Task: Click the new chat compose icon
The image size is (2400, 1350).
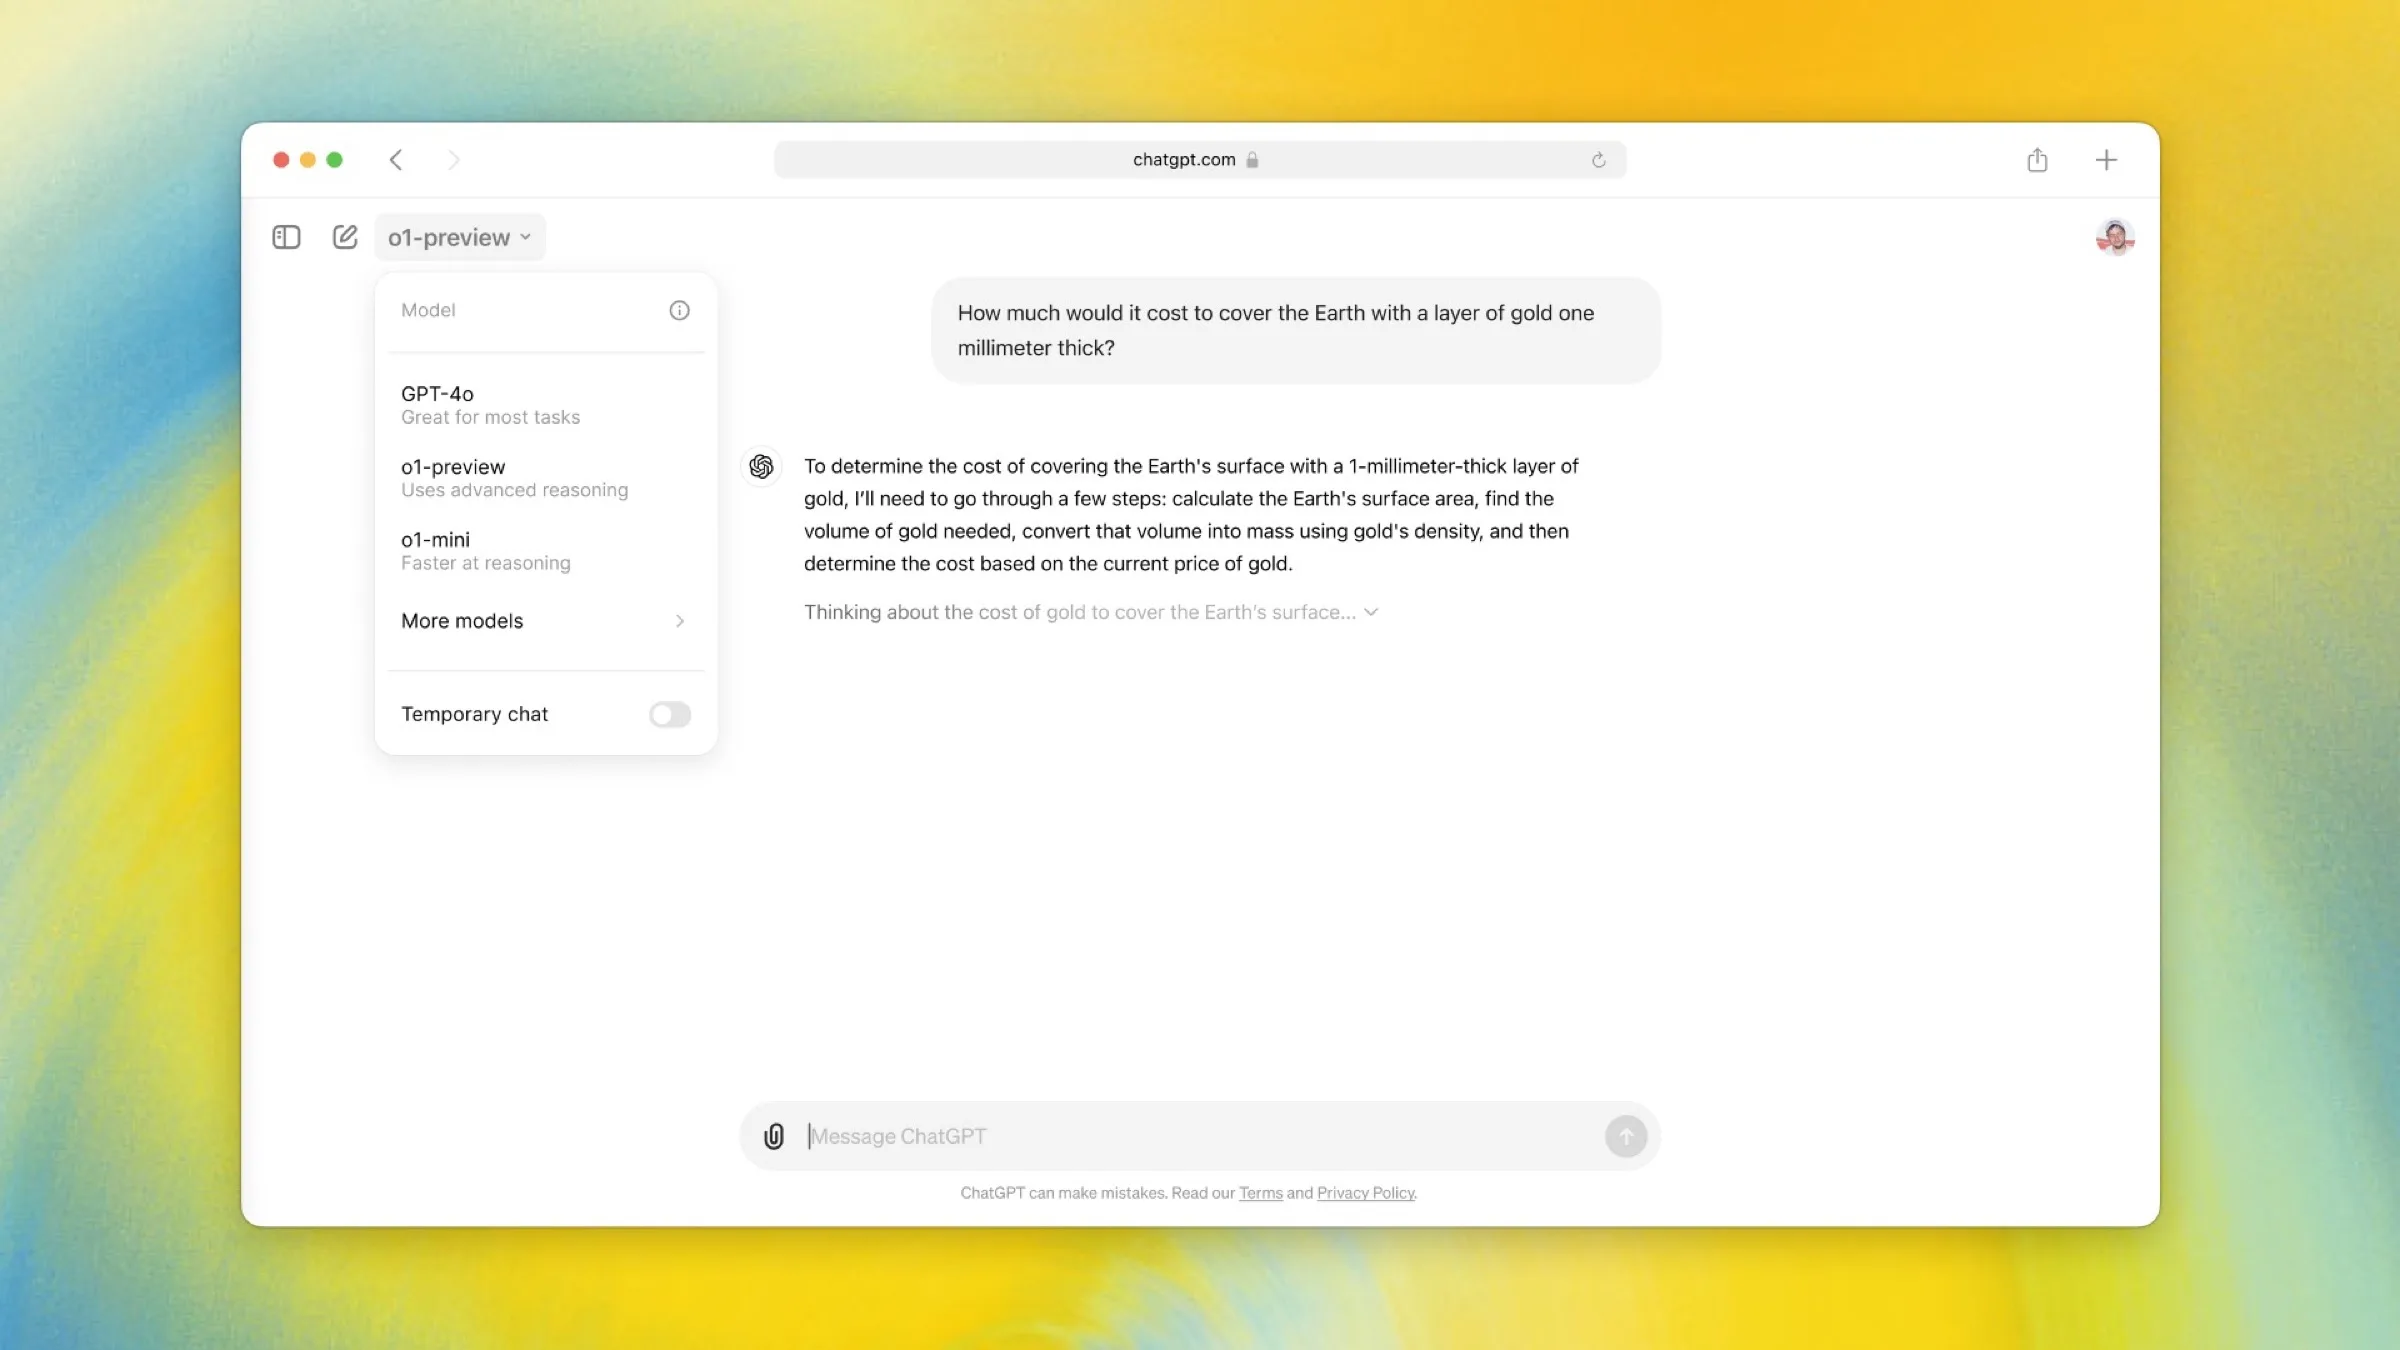Action: (x=345, y=236)
